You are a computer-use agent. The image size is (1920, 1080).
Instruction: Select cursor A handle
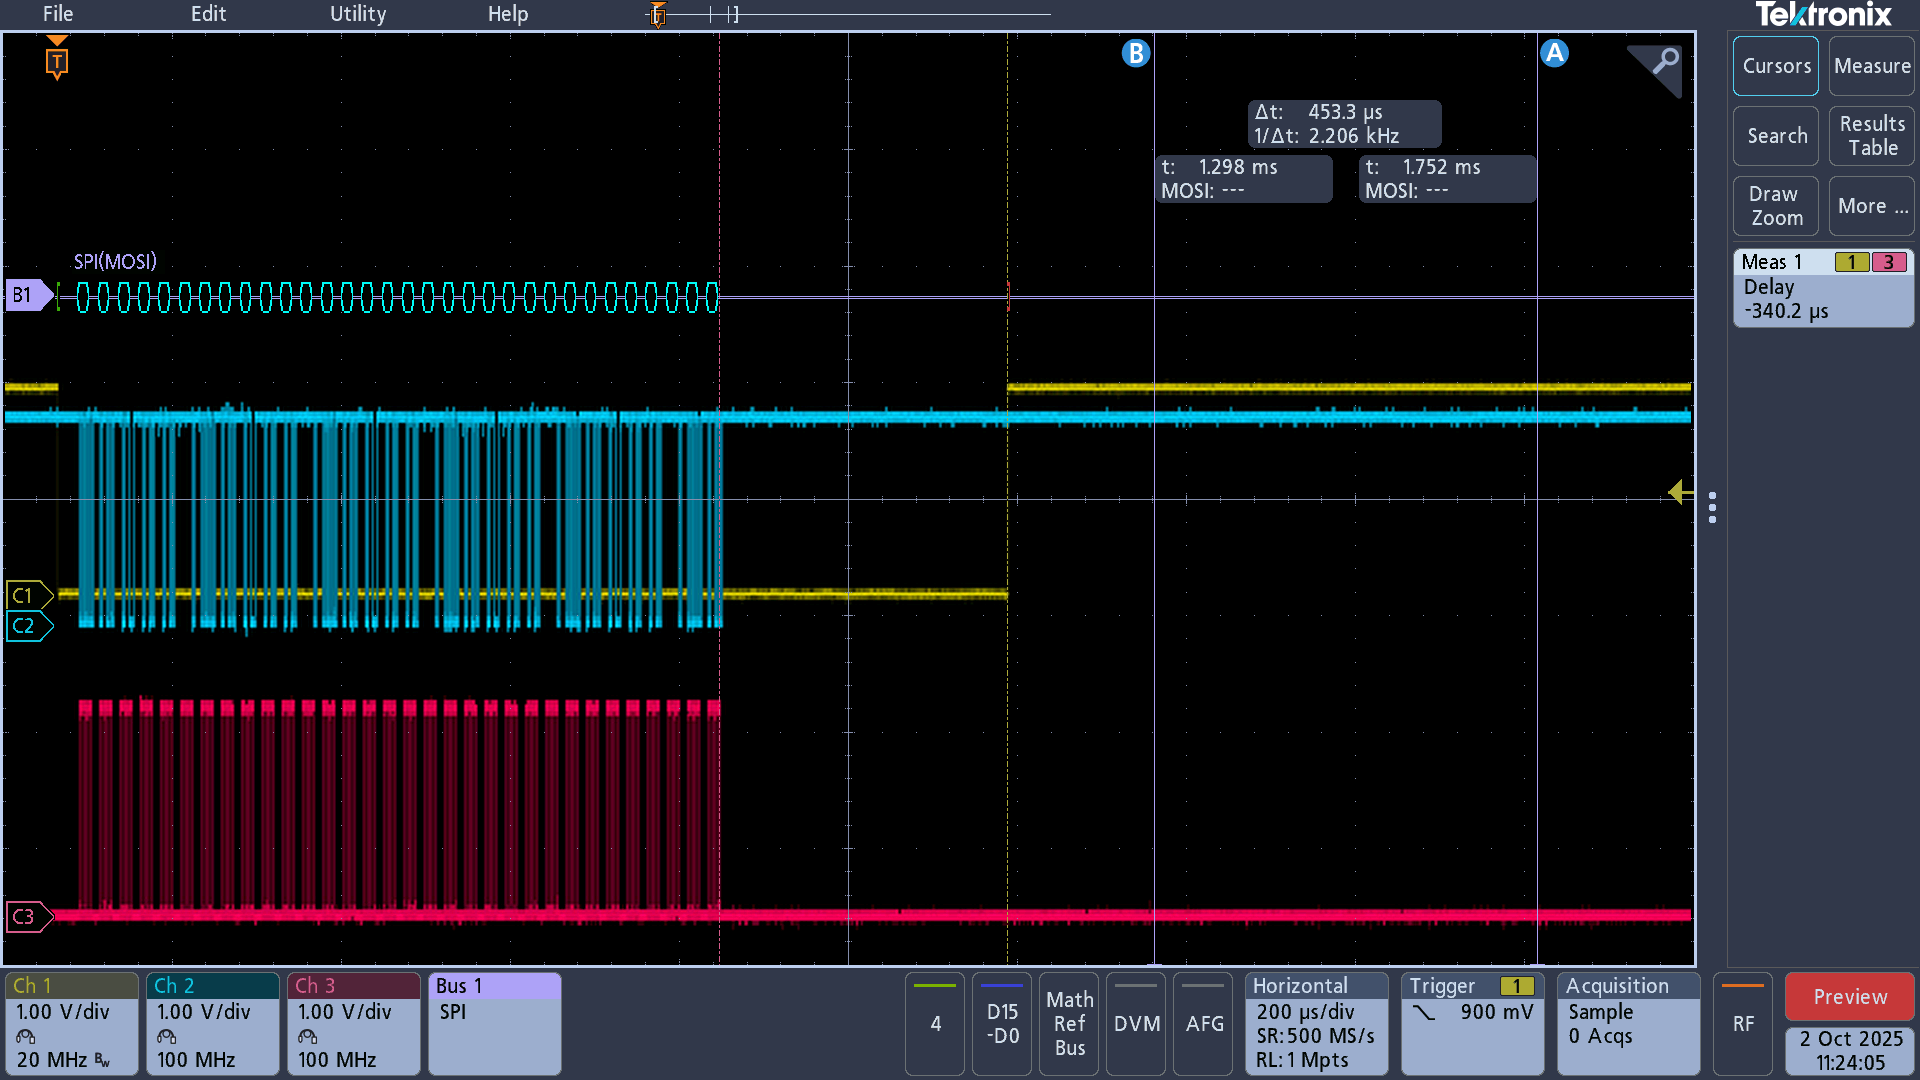(1554, 53)
